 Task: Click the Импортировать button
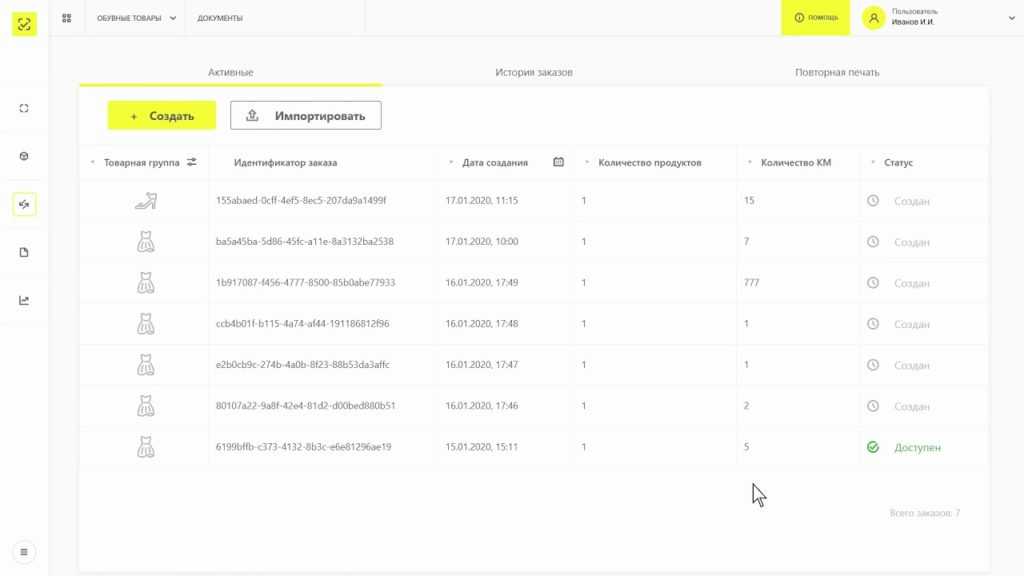305,116
